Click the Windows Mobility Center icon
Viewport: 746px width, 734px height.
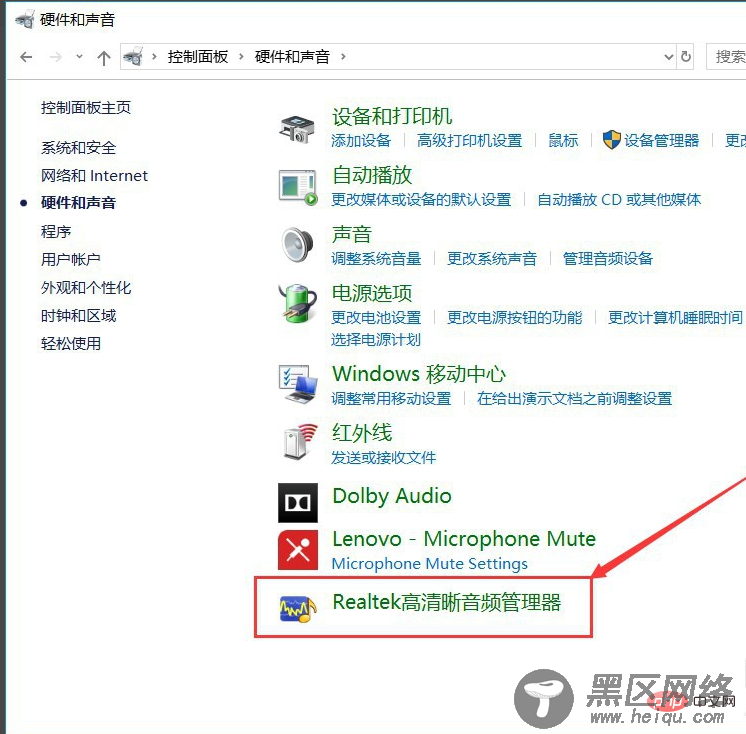click(x=298, y=384)
